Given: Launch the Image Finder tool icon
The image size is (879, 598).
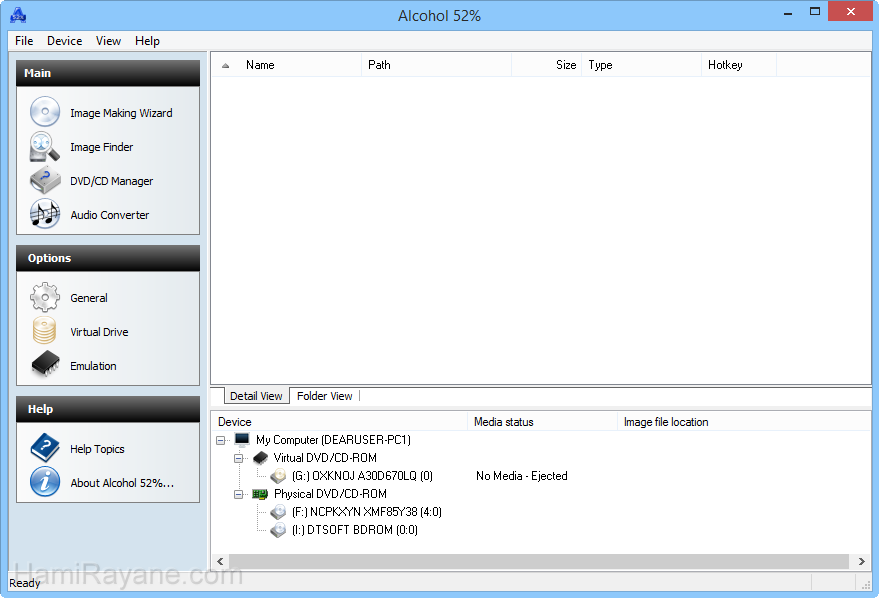Looking at the screenshot, I should pyautogui.click(x=45, y=147).
